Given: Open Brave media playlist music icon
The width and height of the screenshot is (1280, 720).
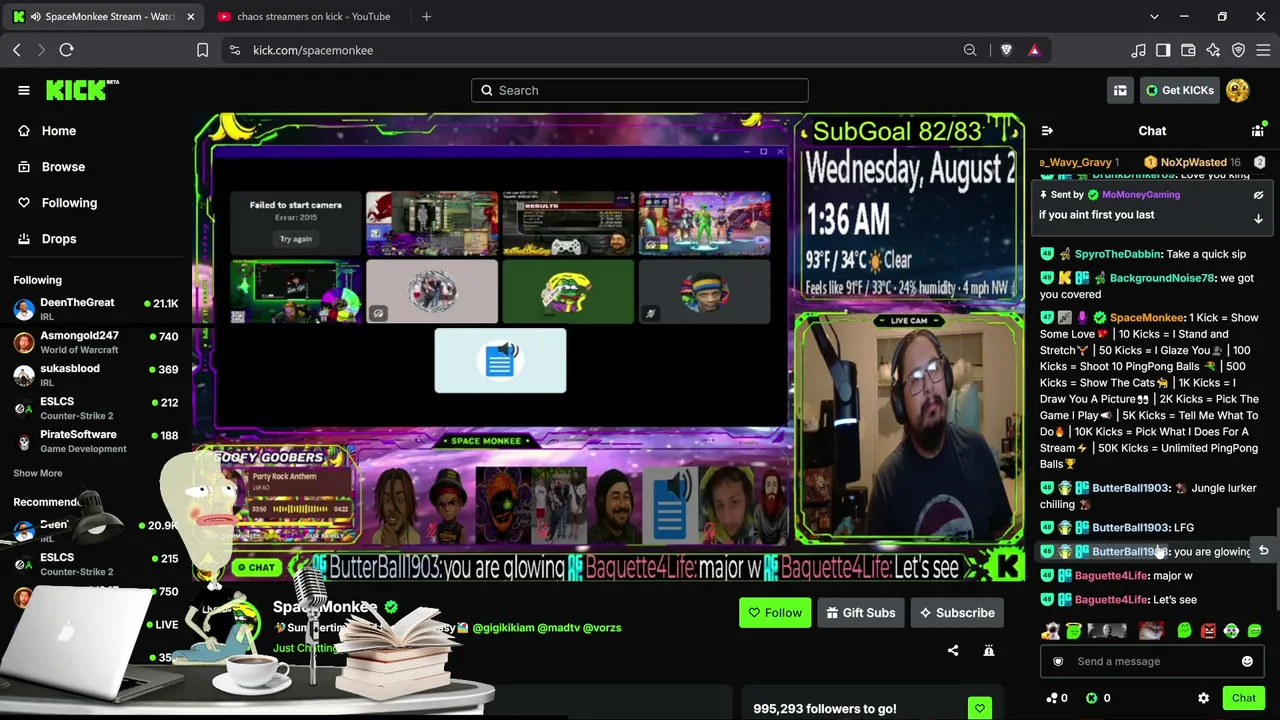Looking at the screenshot, I should pos(1138,50).
